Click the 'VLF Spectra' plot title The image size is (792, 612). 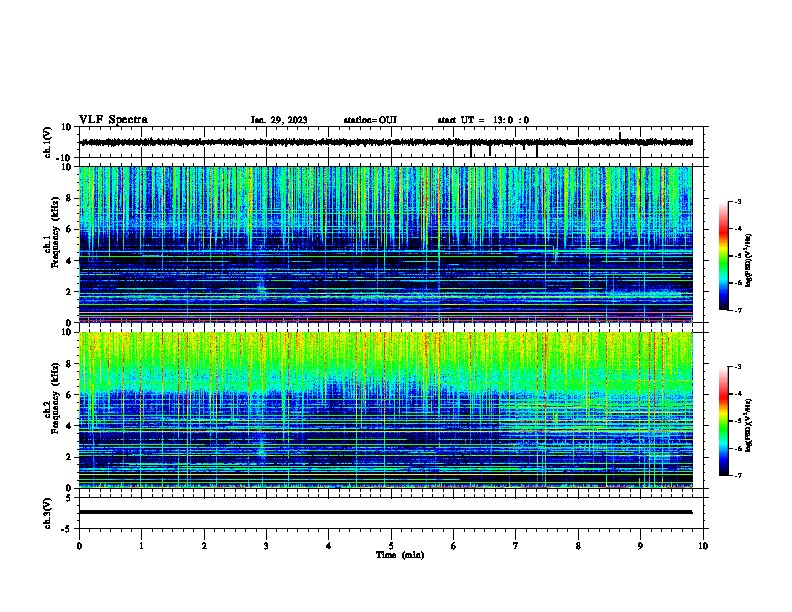pyautogui.click(x=113, y=120)
